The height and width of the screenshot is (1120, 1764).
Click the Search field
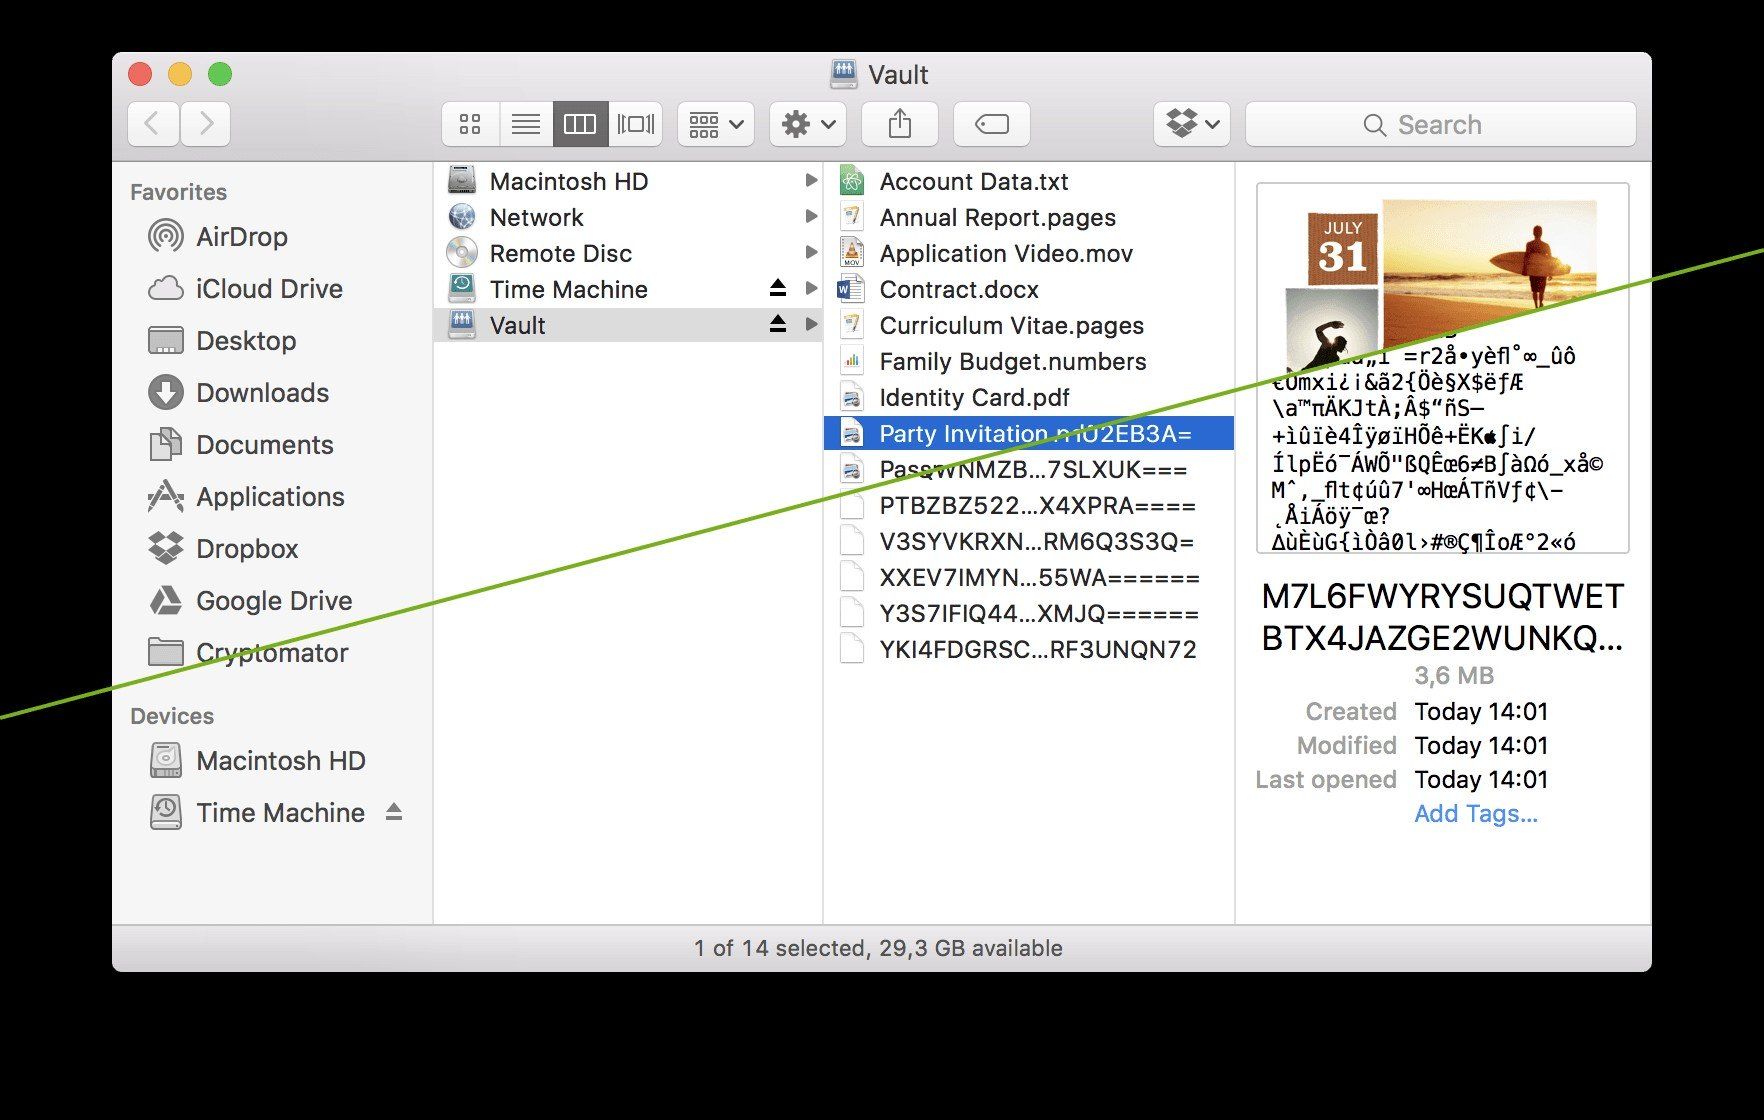1441,125
